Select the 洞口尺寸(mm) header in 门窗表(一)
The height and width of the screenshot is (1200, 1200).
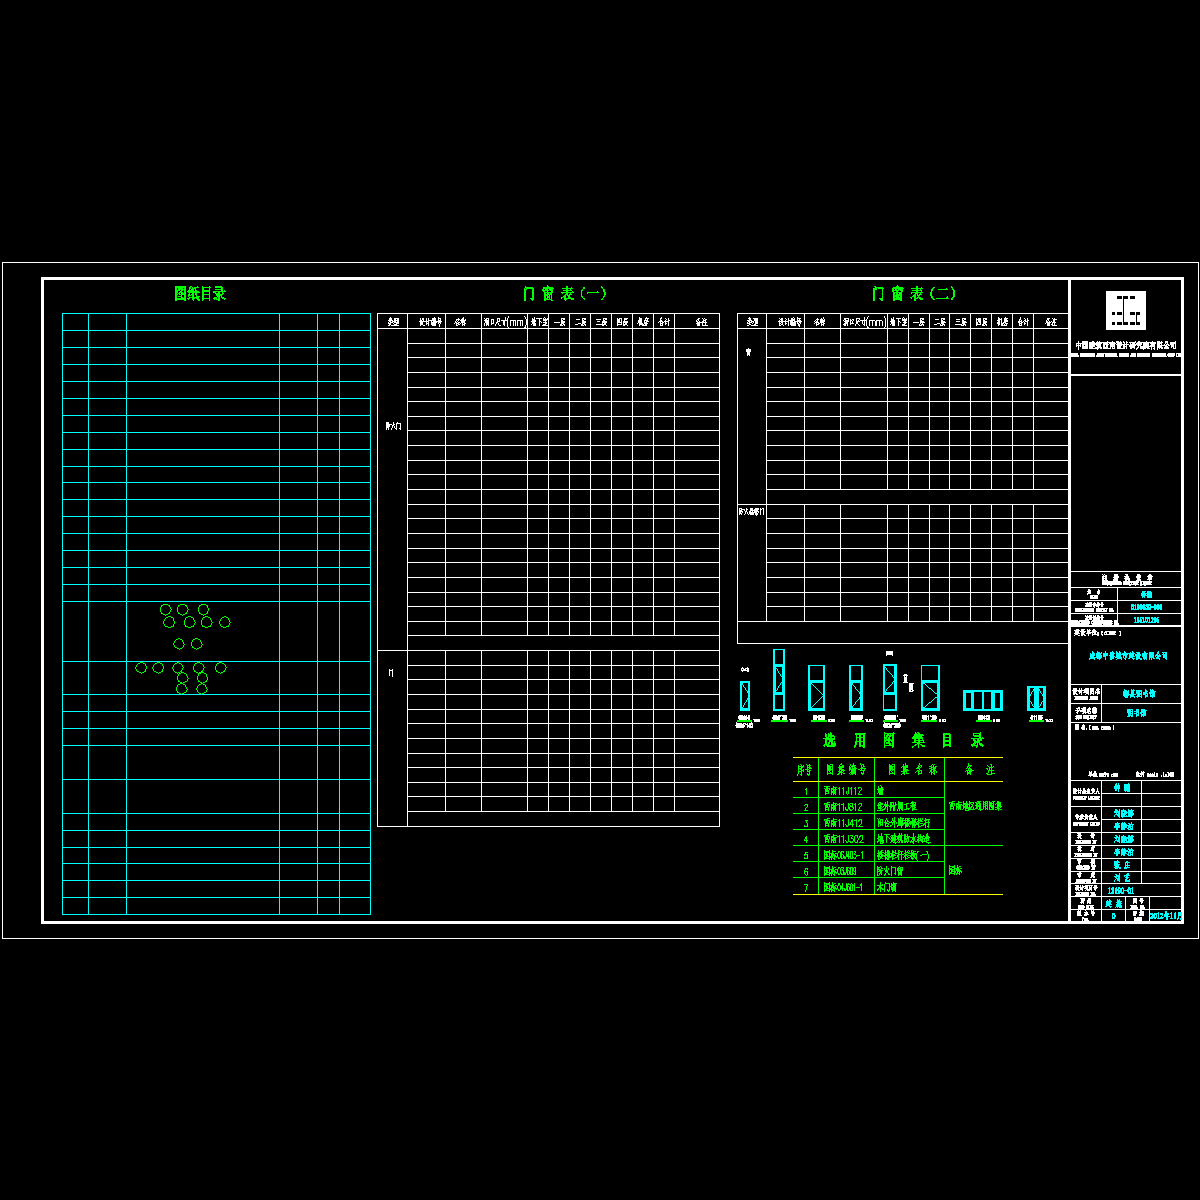point(504,322)
